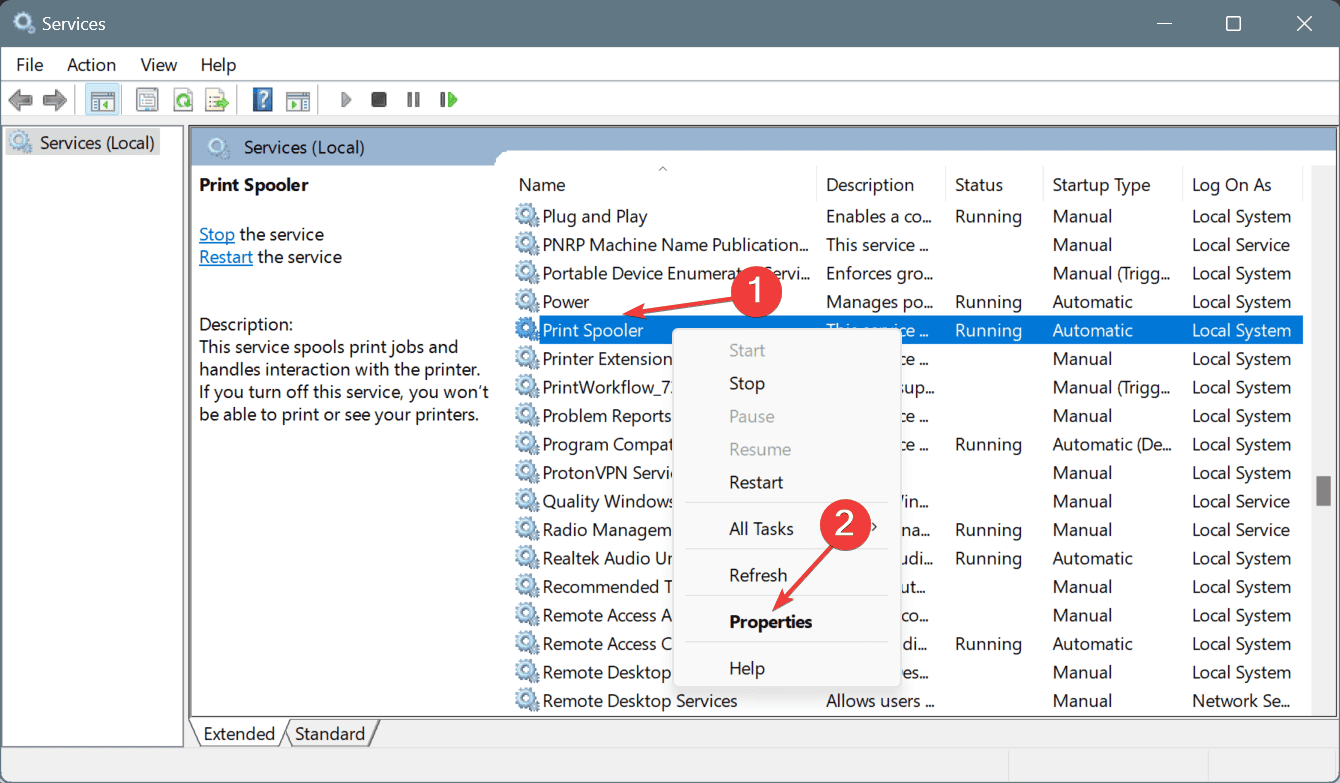
Task: Click the Back arrow toolbar icon
Action: (x=21, y=100)
